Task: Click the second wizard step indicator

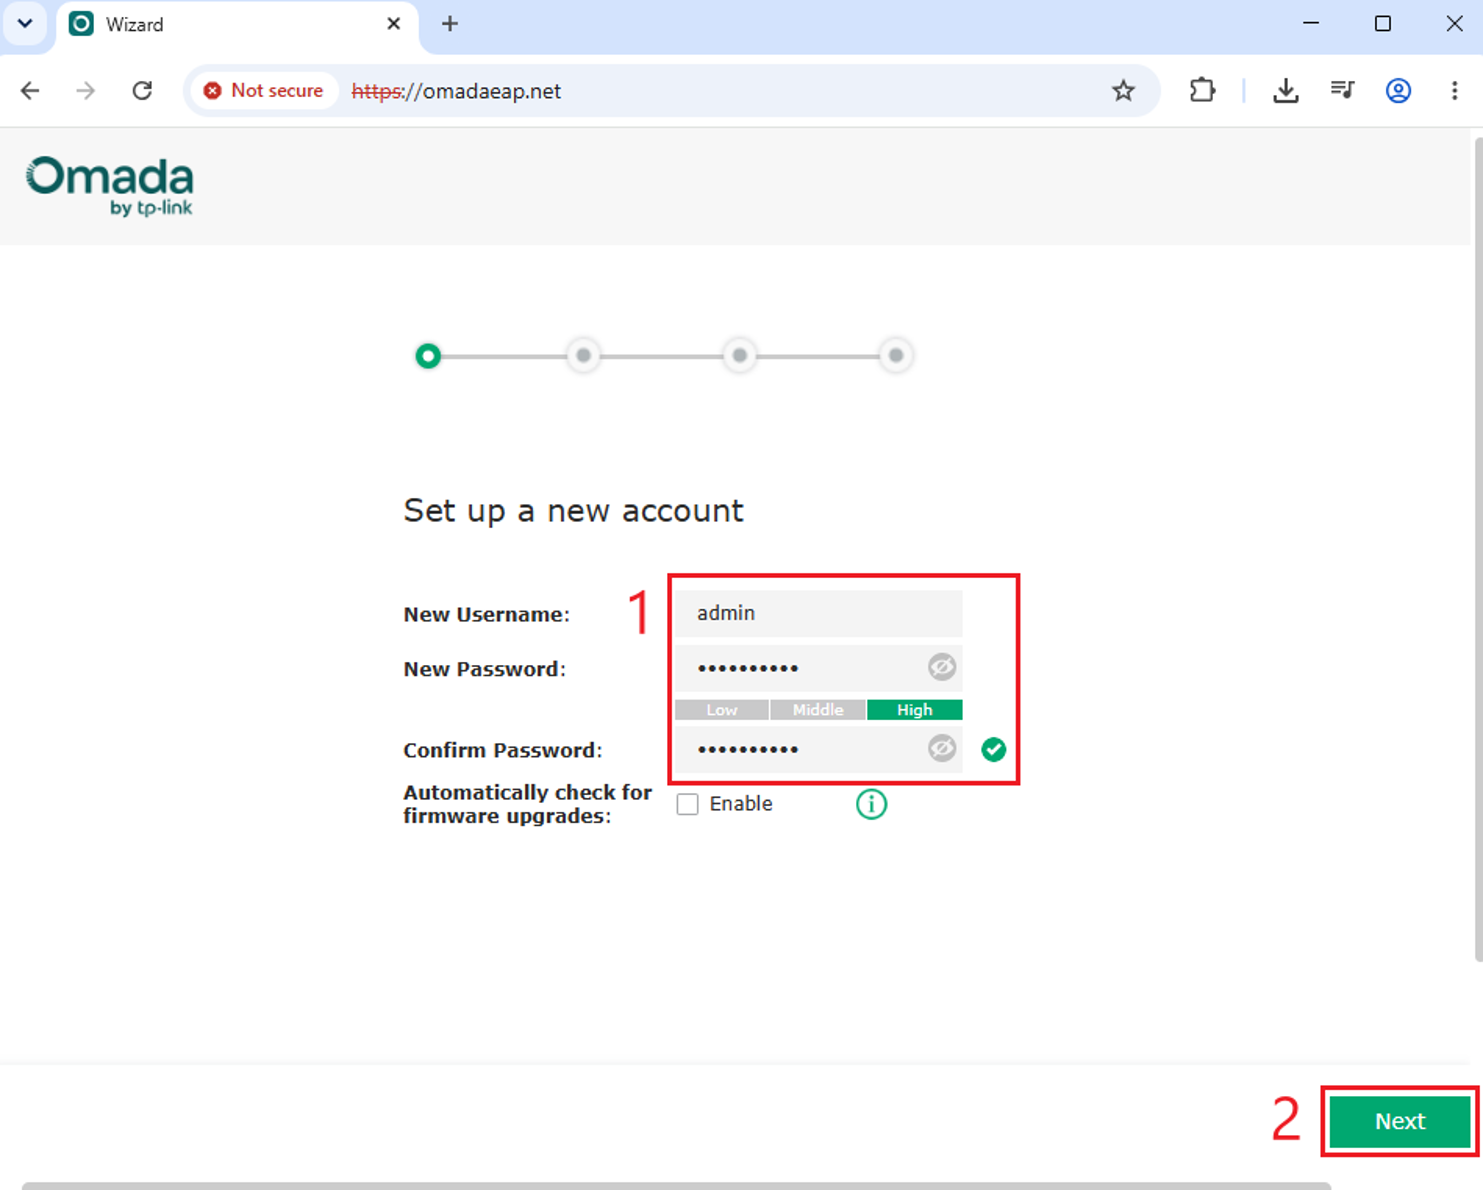Action: [584, 356]
